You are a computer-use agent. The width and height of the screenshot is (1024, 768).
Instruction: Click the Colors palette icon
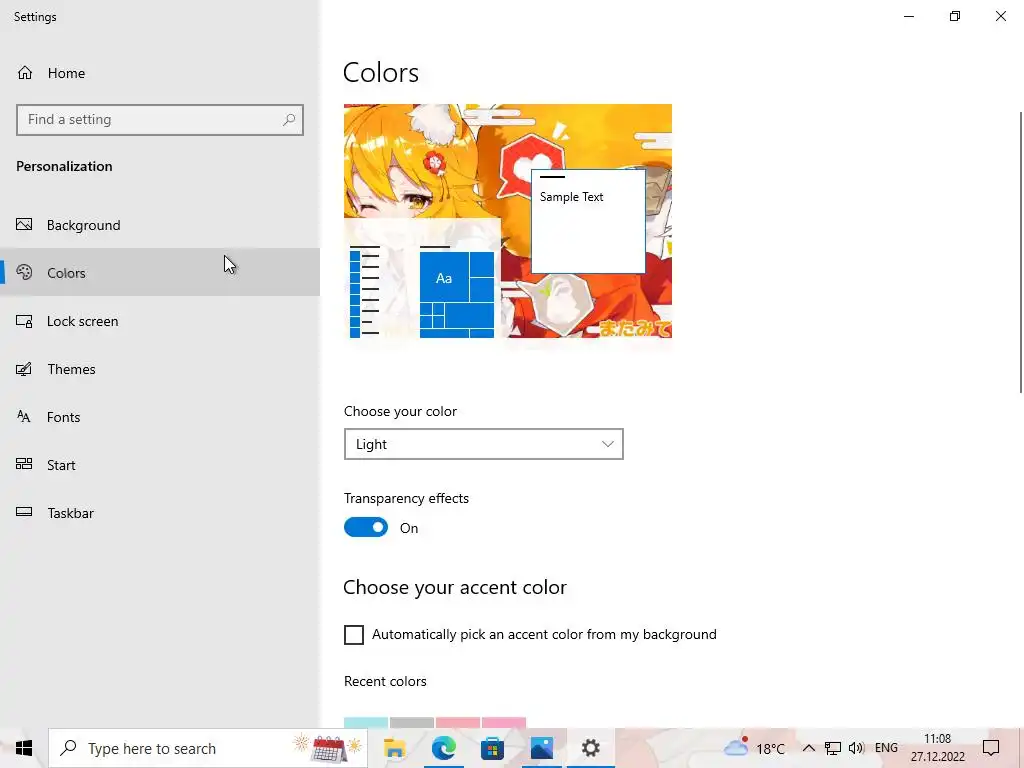click(24, 272)
